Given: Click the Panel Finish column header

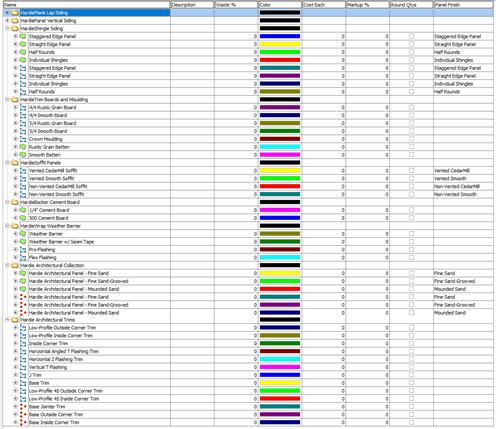Looking at the screenshot, I should coord(463,5).
